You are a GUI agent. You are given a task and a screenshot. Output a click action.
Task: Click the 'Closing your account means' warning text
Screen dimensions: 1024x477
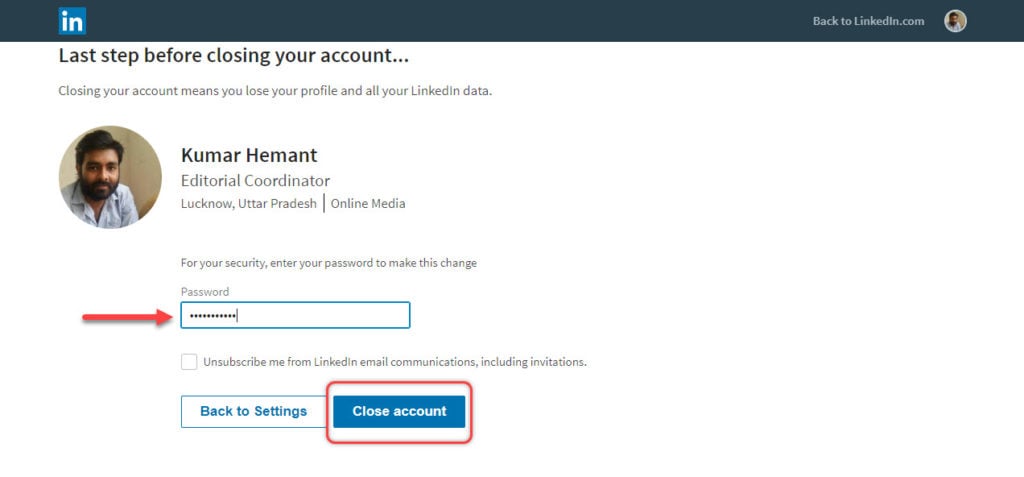tap(275, 91)
